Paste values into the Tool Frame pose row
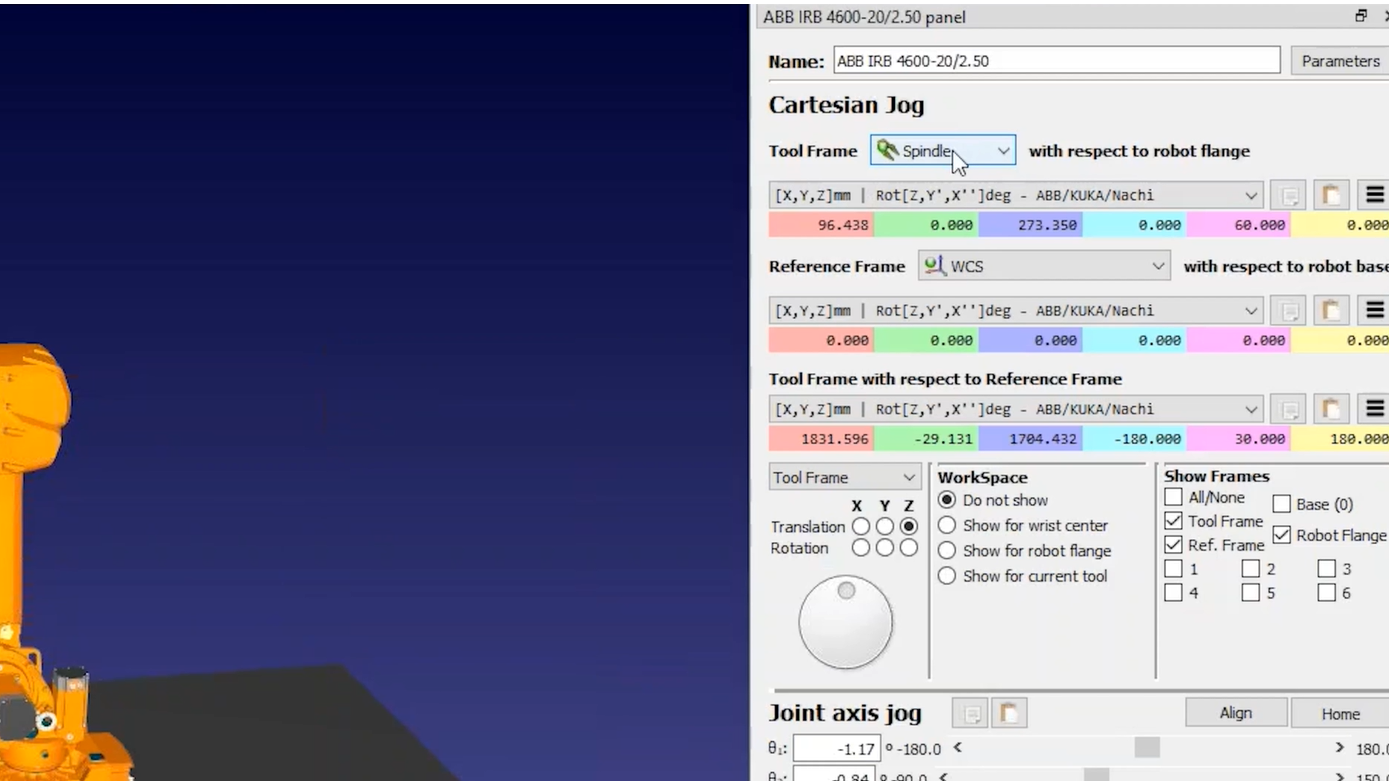This screenshot has width=1389, height=781. point(1331,195)
